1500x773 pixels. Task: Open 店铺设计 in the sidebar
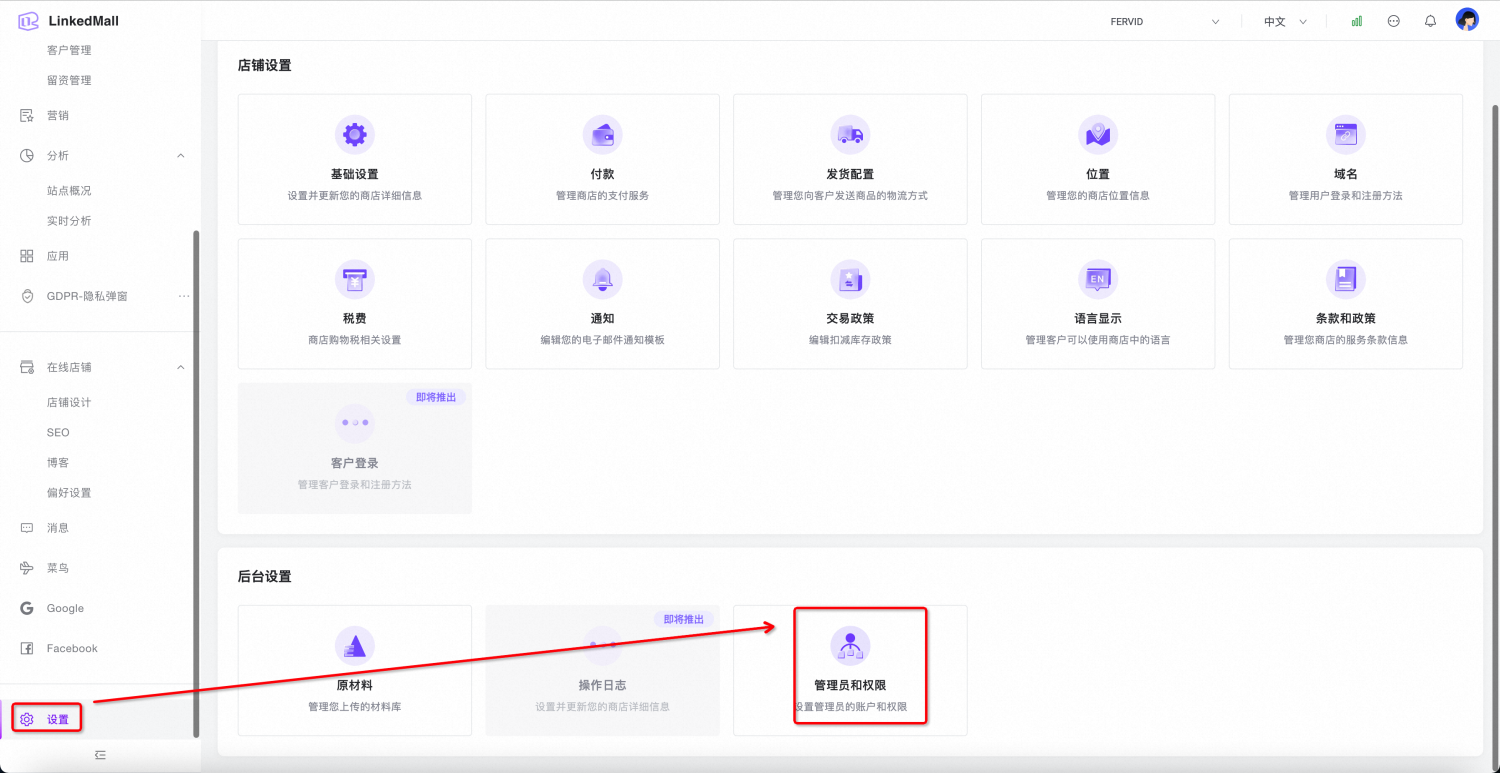point(69,402)
